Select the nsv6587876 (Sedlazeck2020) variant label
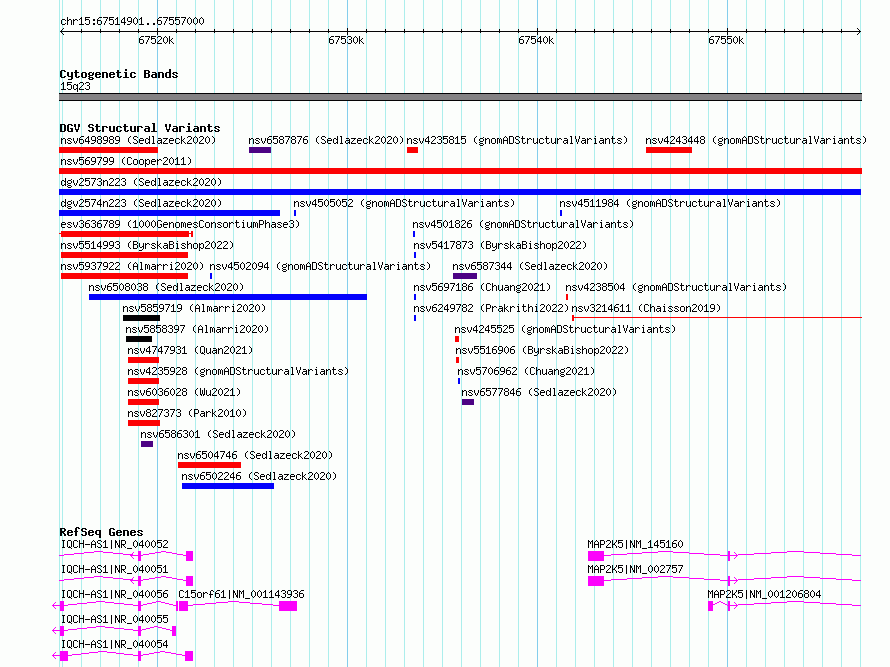 [x=326, y=140]
